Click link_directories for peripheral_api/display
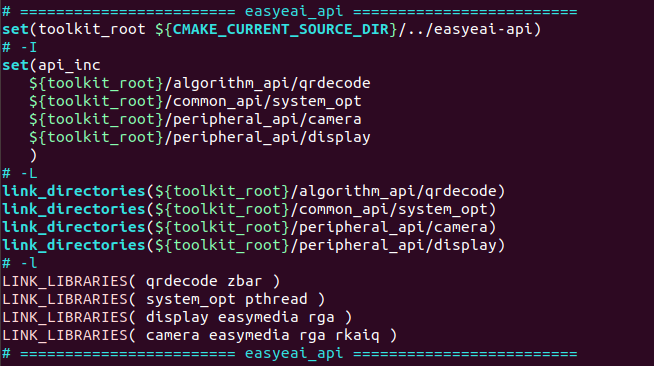Screen dimensions: 654x366 [254, 245]
